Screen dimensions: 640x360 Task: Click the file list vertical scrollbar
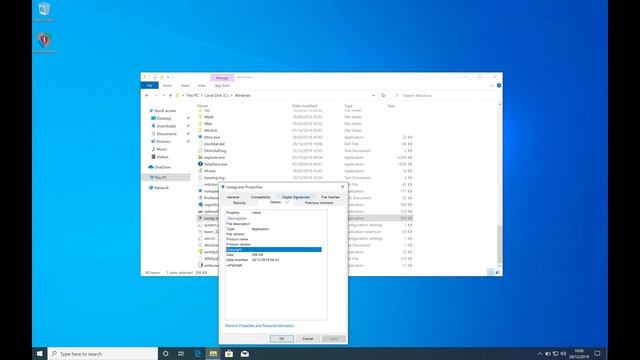pyautogui.click(x=500, y=243)
